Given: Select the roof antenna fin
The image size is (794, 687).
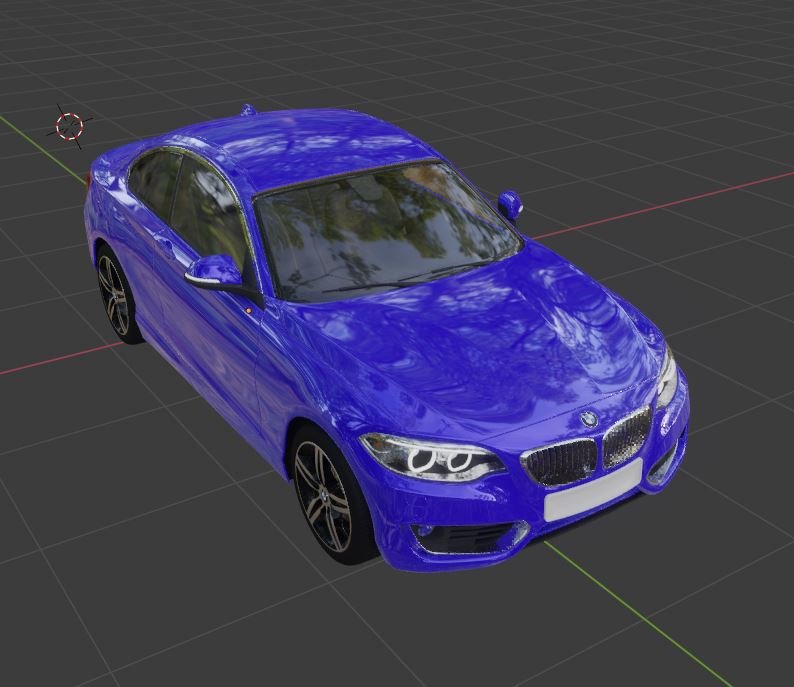Looking at the screenshot, I should [248, 110].
